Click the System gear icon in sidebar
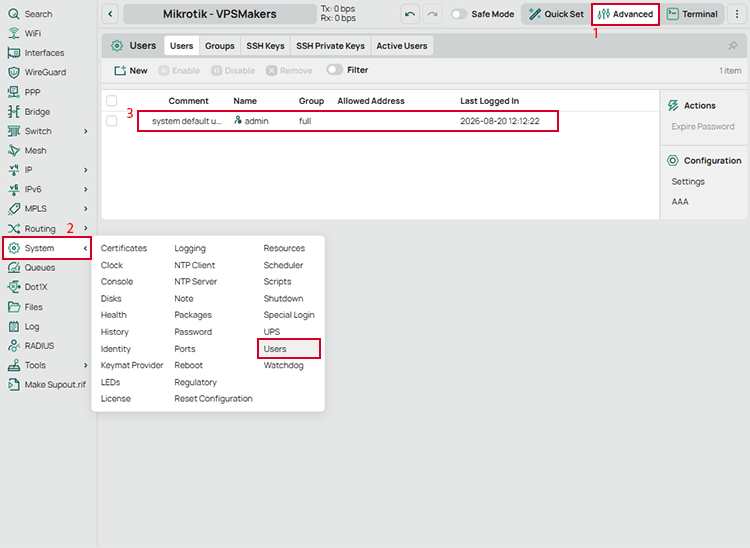The height and width of the screenshot is (548, 750). (14, 248)
